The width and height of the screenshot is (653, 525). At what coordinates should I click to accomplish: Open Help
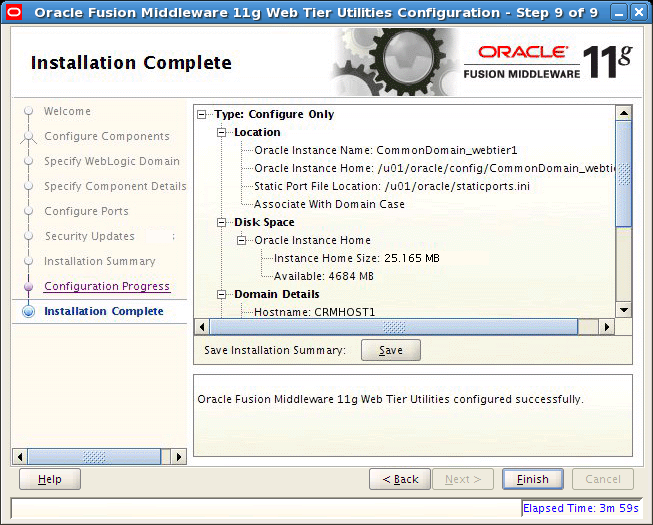pos(50,479)
